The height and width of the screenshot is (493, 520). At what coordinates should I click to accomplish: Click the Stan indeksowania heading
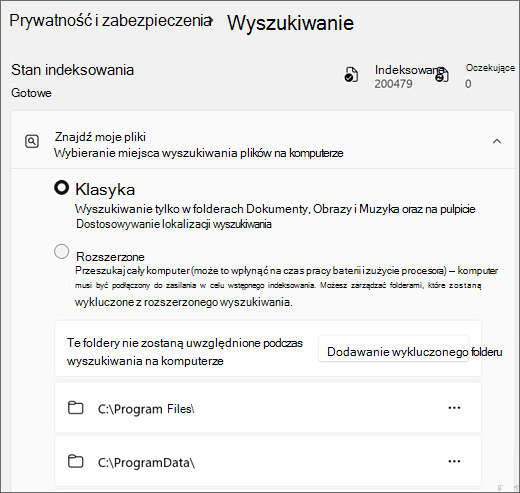coord(72,70)
